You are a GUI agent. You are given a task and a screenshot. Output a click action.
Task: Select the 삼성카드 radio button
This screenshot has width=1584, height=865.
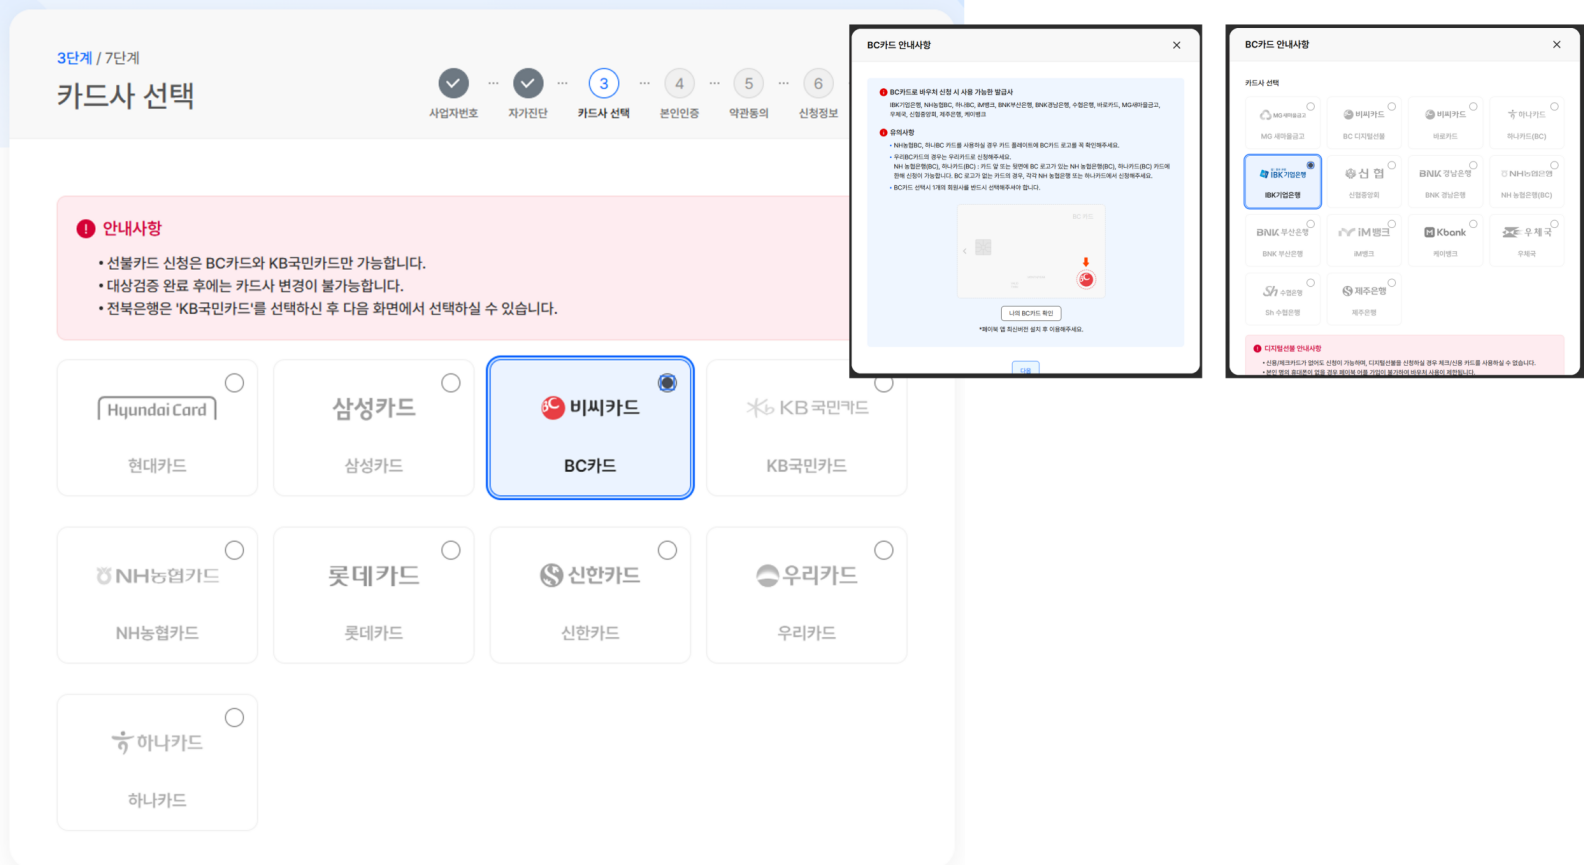click(451, 383)
